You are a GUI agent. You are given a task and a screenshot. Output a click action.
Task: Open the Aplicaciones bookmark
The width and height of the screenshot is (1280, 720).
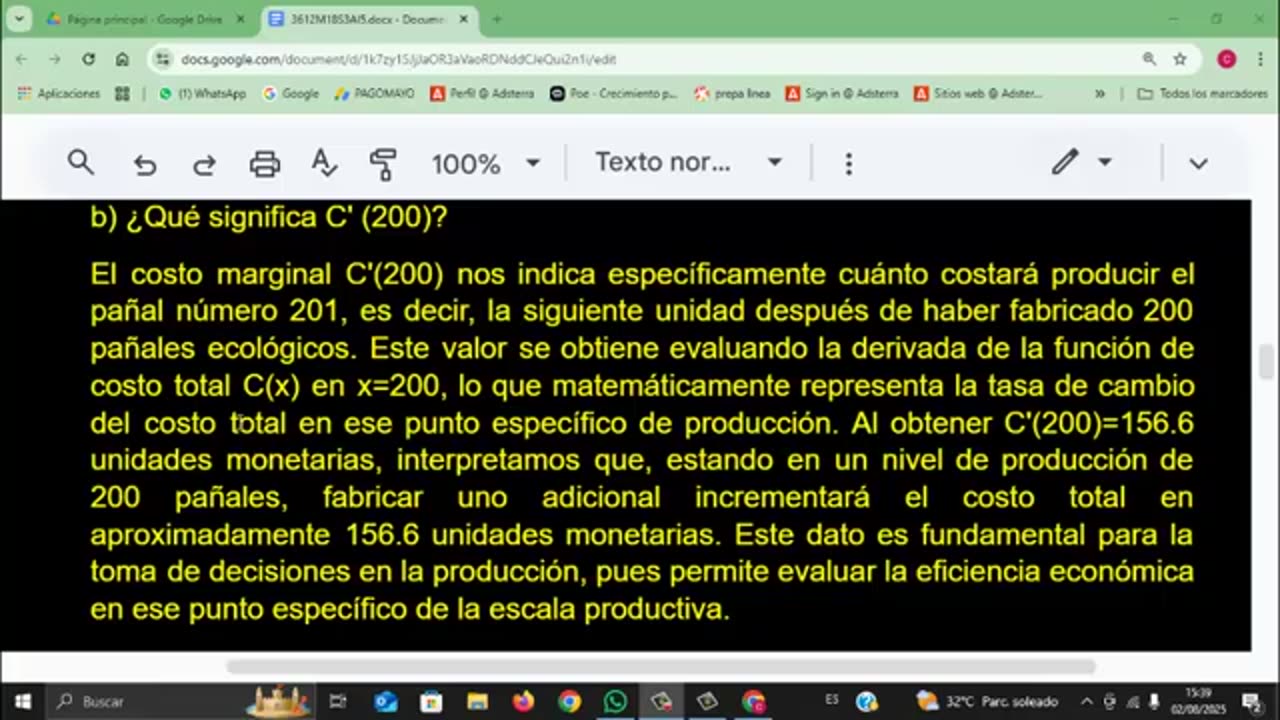tap(59, 93)
